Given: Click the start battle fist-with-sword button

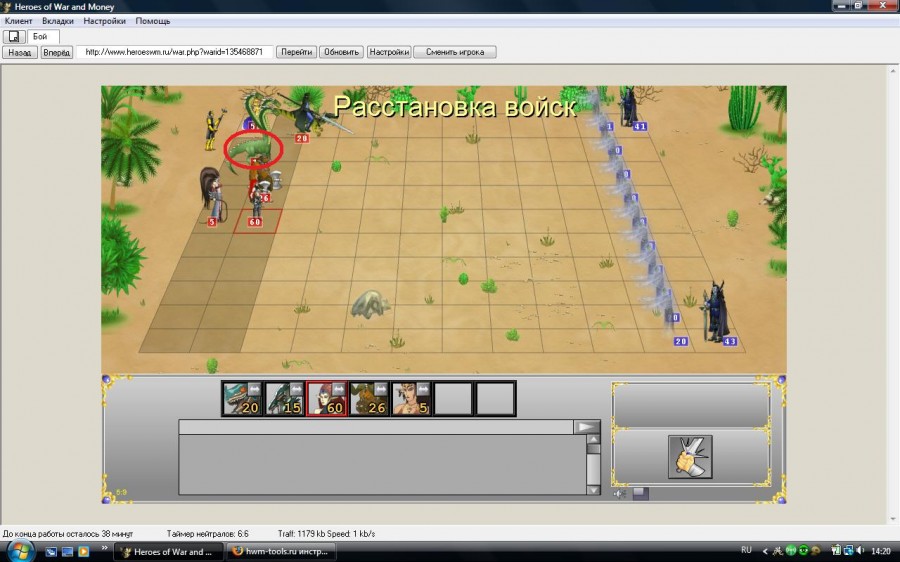Looking at the screenshot, I should pos(690,457).
